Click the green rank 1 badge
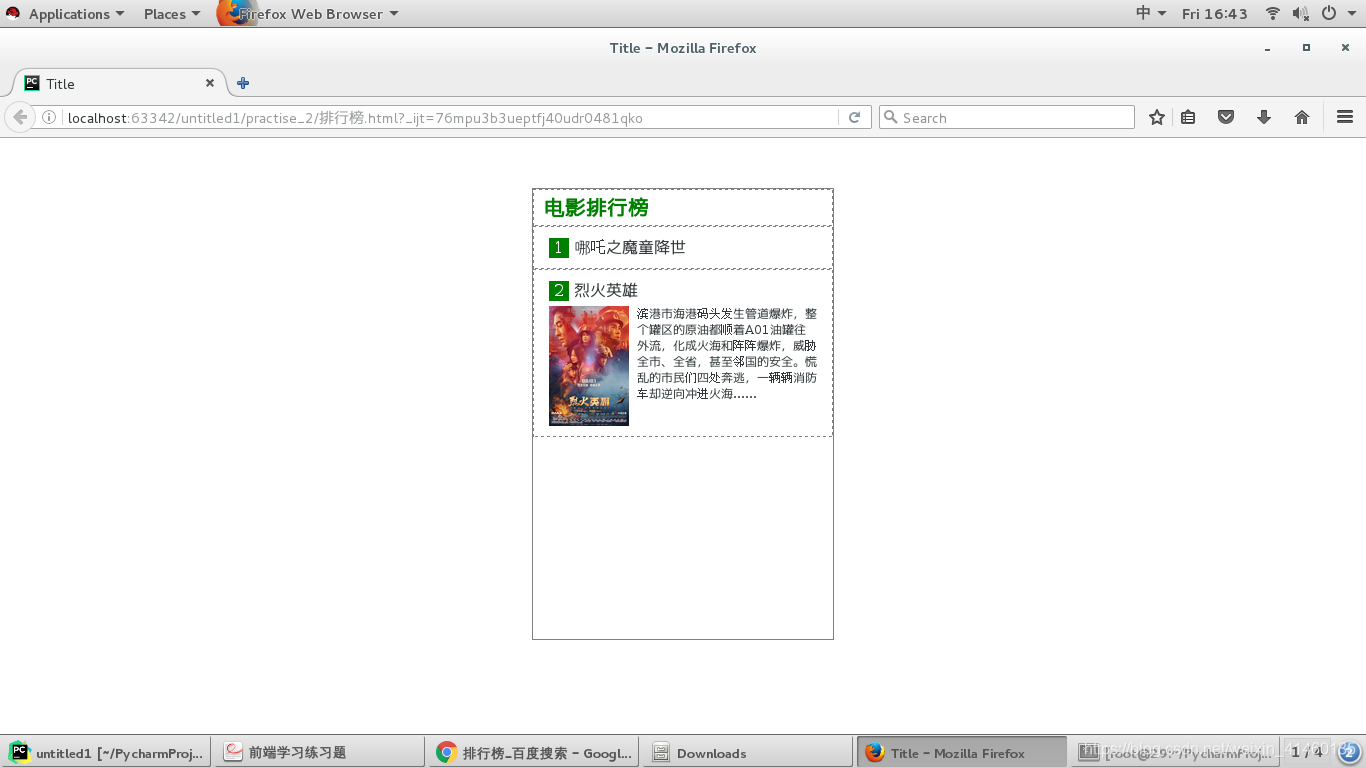Screen dimensions: 1366x768 [559, 247]
